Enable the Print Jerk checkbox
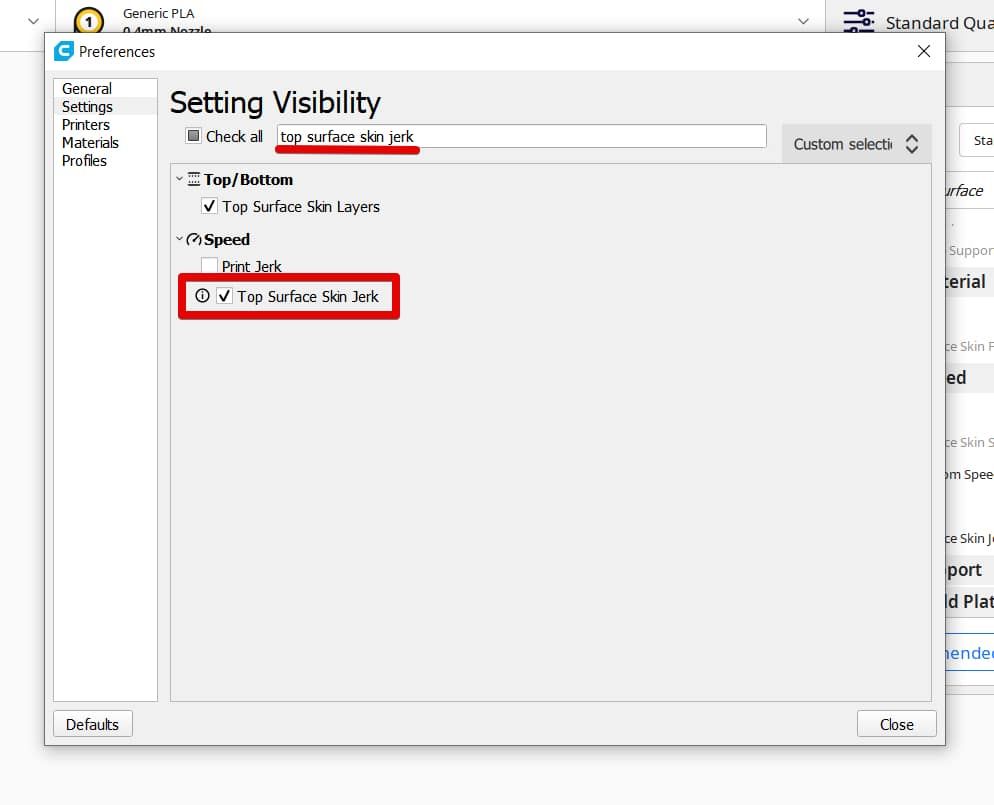This screenshot has width=994, height=805. [x=209, y=266]
